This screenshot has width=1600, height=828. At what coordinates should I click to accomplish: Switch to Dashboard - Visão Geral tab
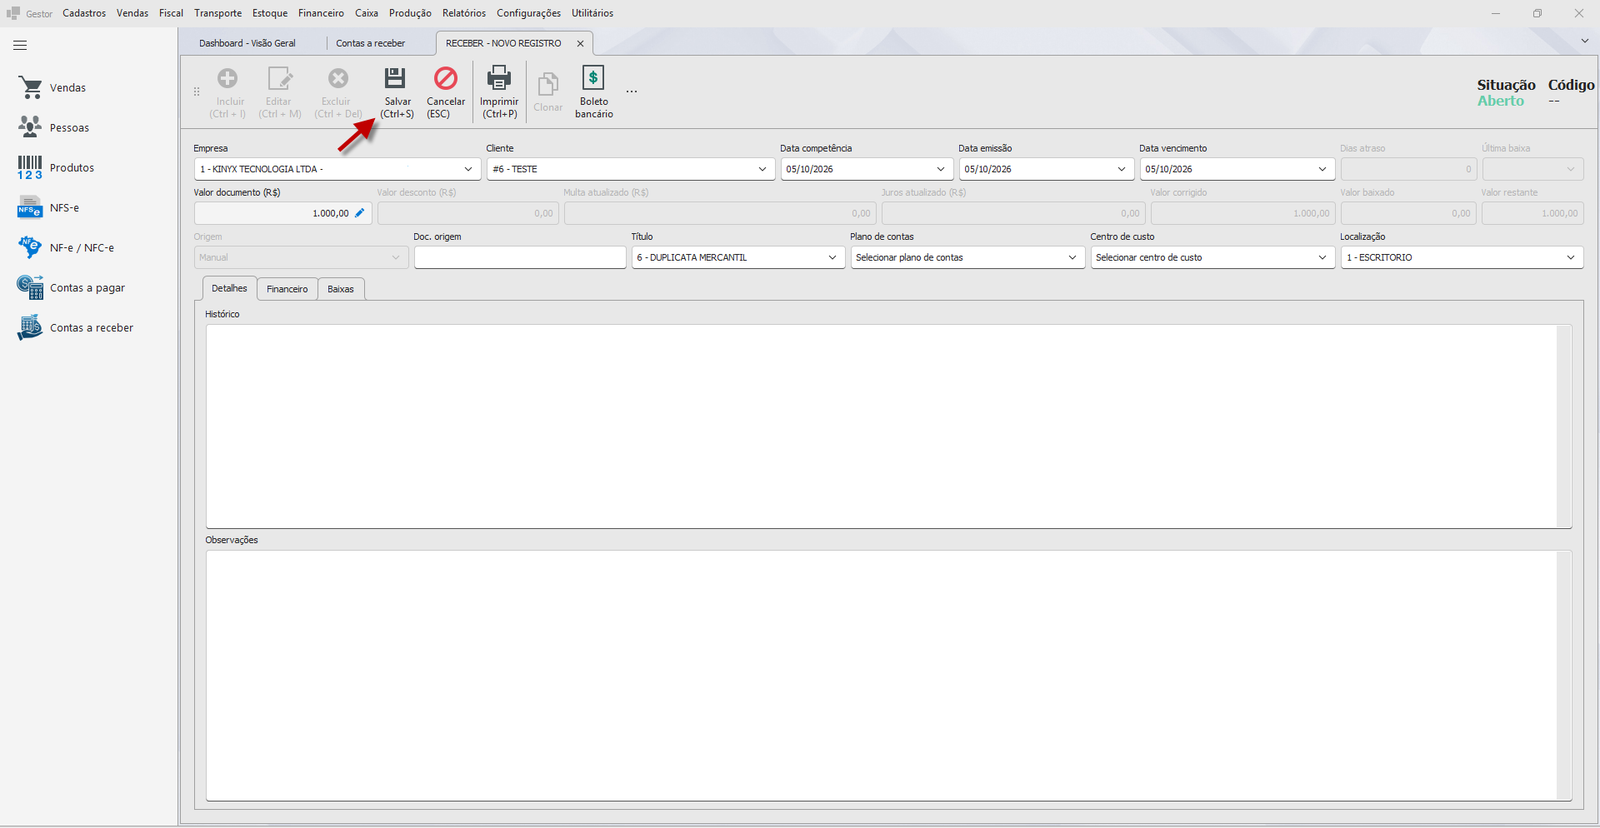tap(247, 43)
